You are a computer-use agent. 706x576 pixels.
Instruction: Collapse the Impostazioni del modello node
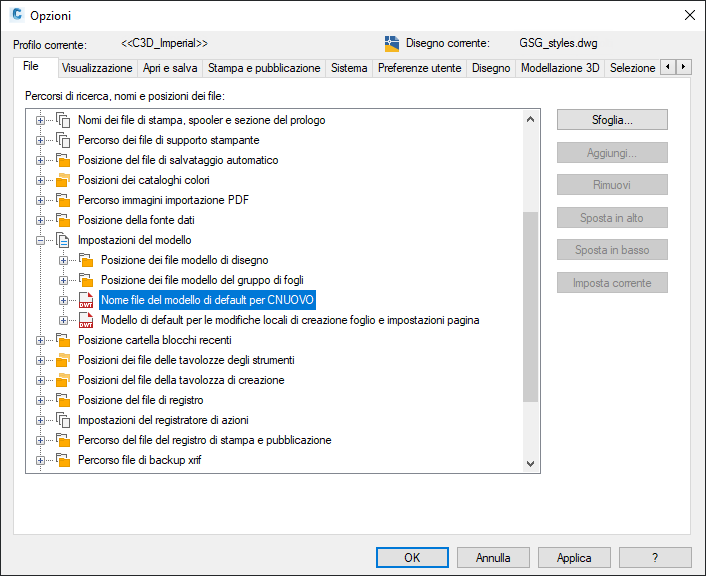pos(40,240)
